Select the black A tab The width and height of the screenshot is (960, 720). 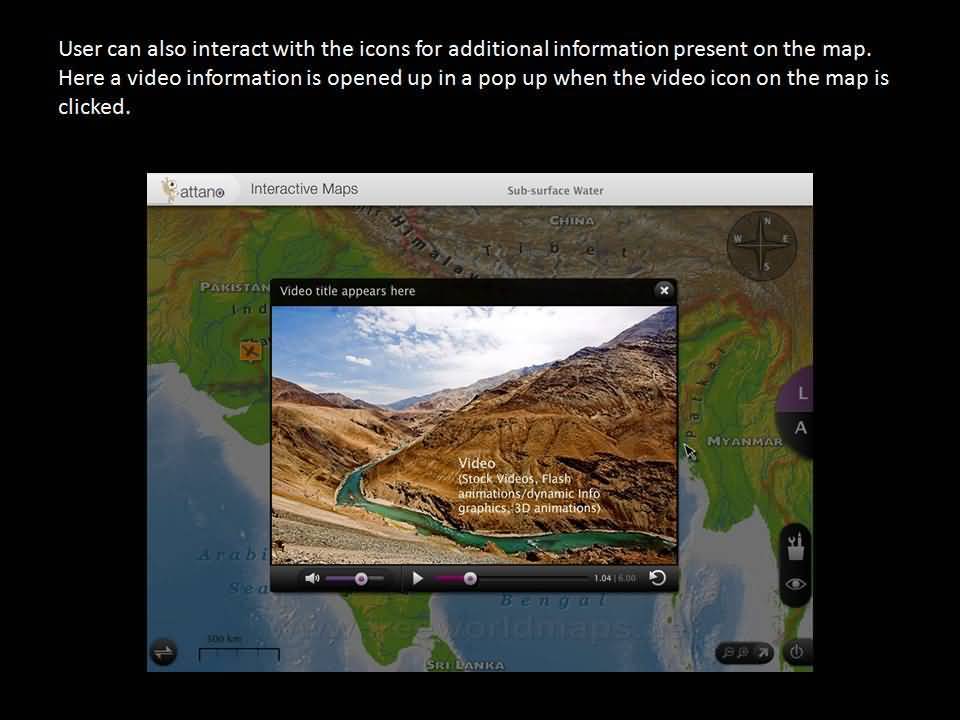tap(800, 428)
